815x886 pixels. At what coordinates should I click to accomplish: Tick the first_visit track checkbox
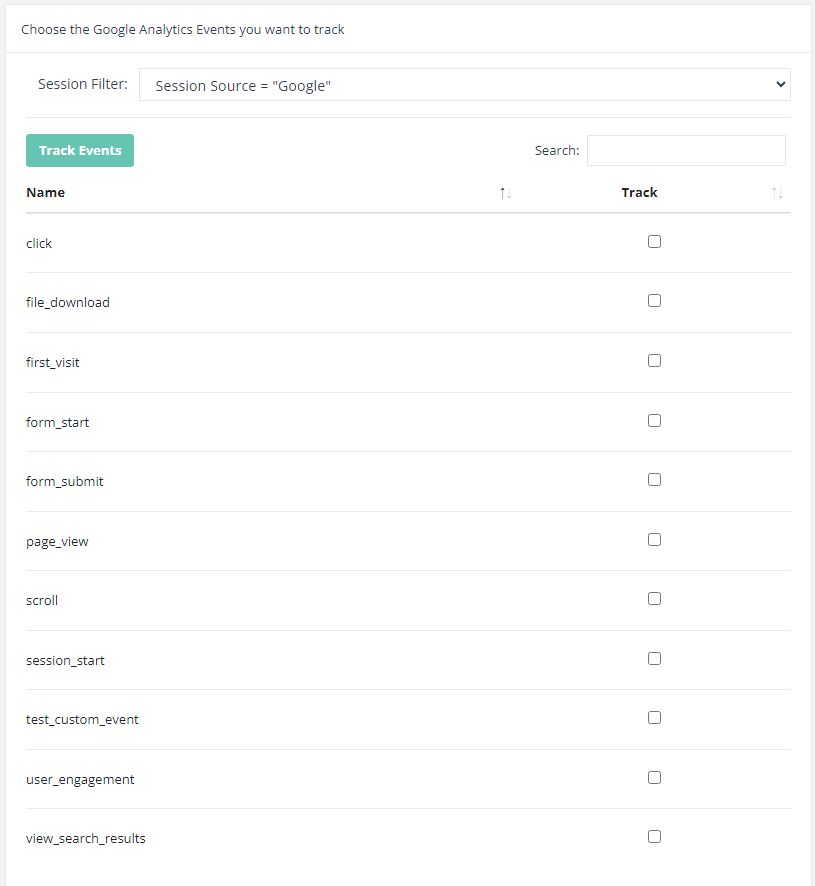654,361
